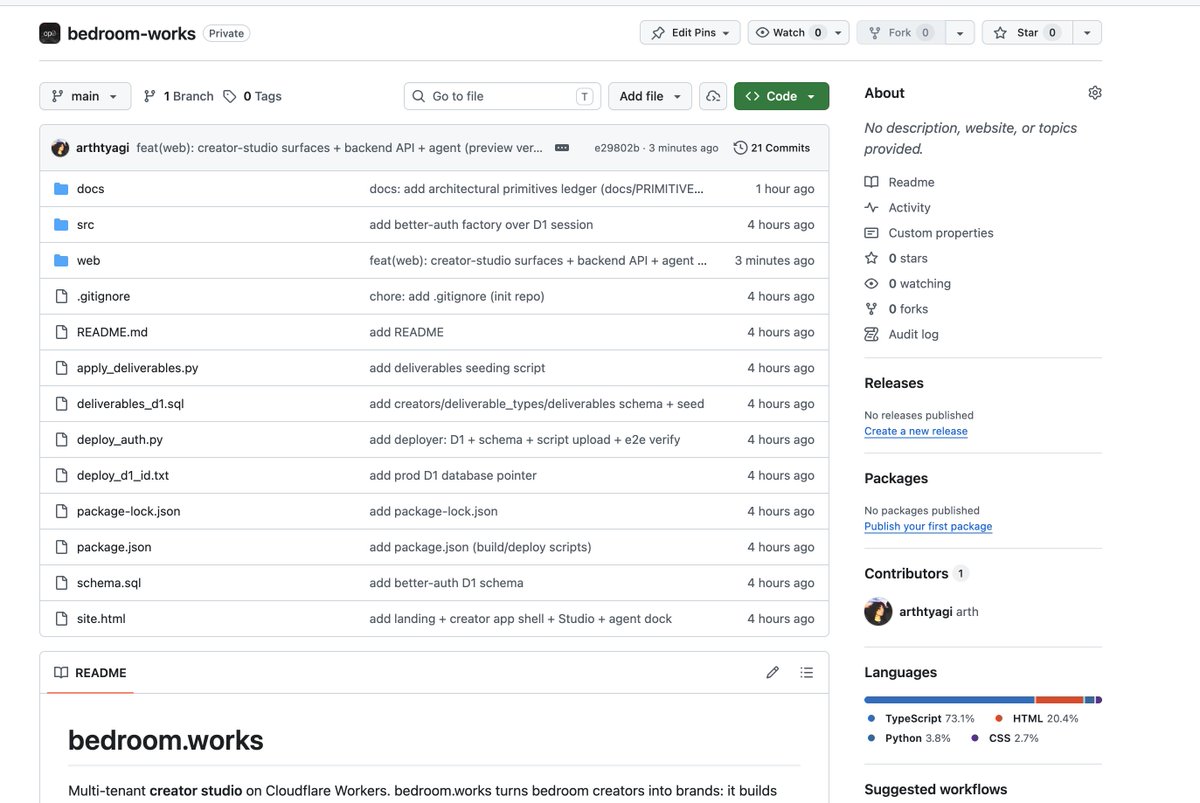
Task: Click Create a new release link
Action: click(x=916, y=431)
